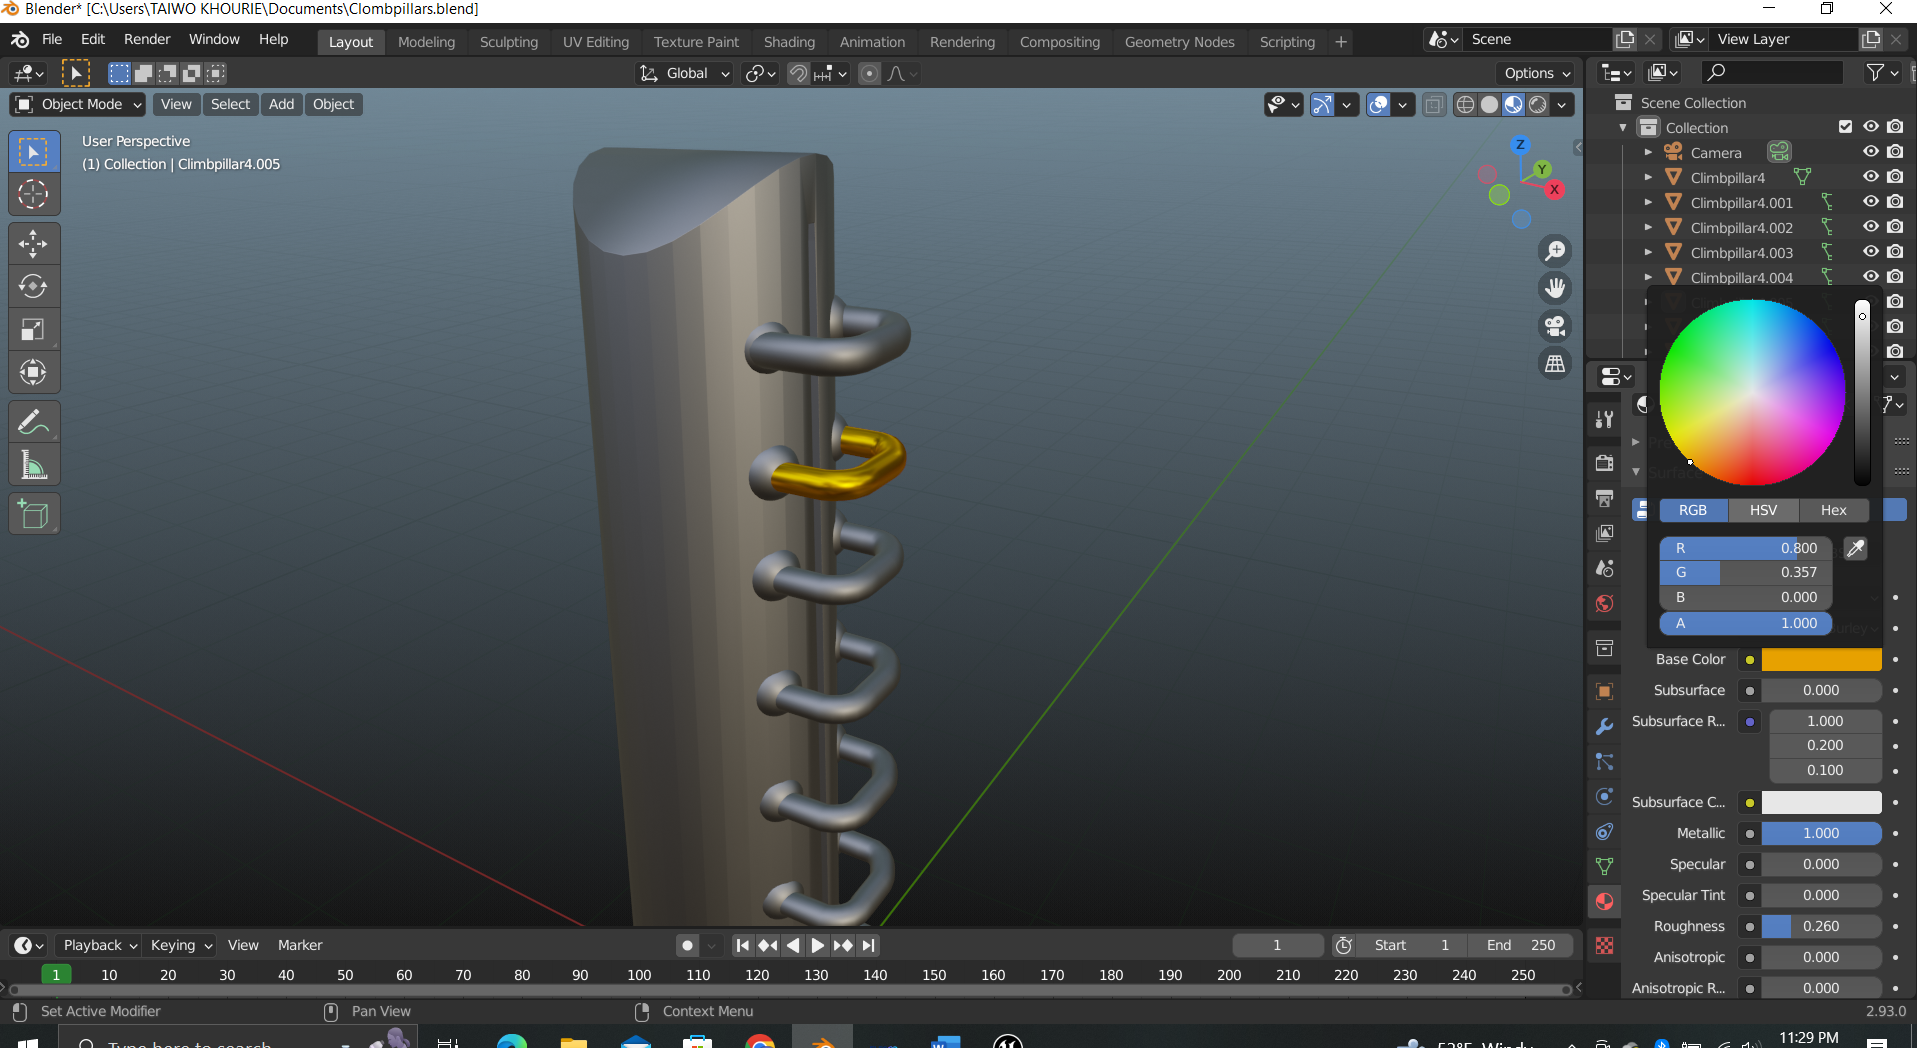This screenshot has width=1917, height=1048.
Task: Open the Tool properties tab
Action: click(x=1605, y=420)
